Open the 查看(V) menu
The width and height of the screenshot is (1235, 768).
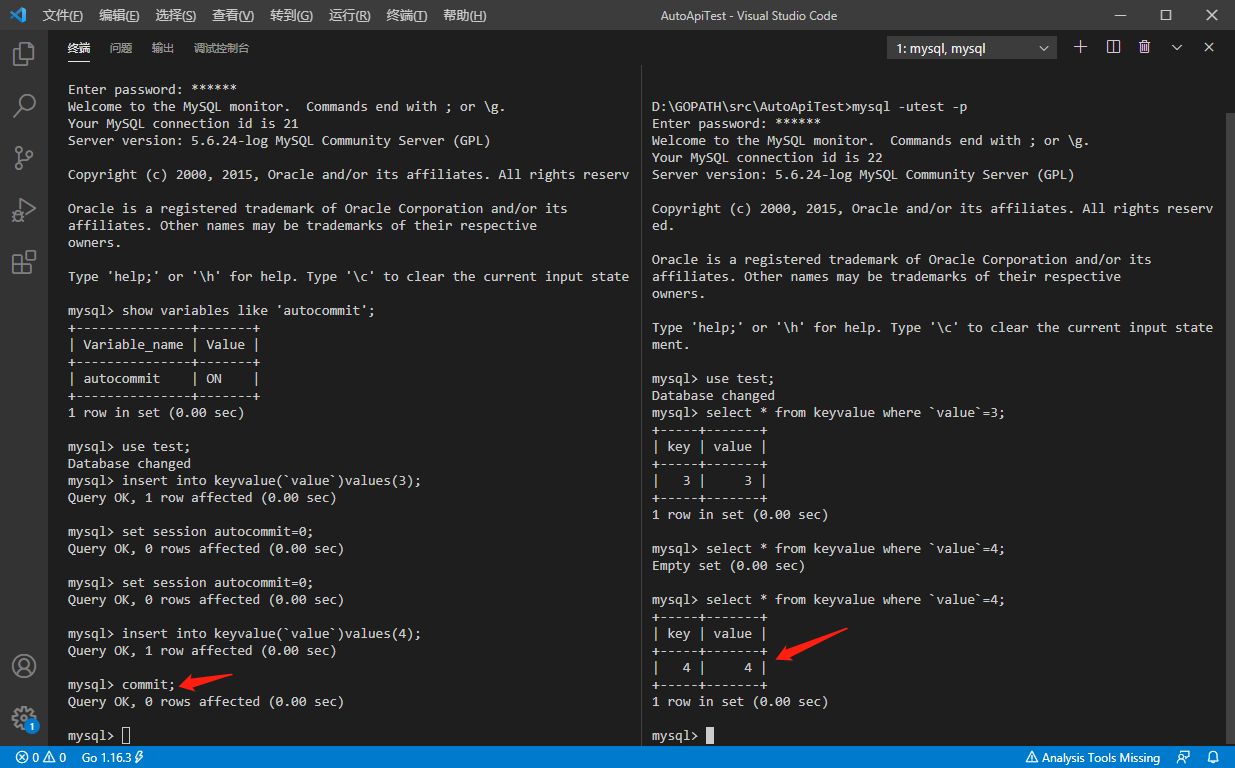pyautogui.click(x=233, y=15)
